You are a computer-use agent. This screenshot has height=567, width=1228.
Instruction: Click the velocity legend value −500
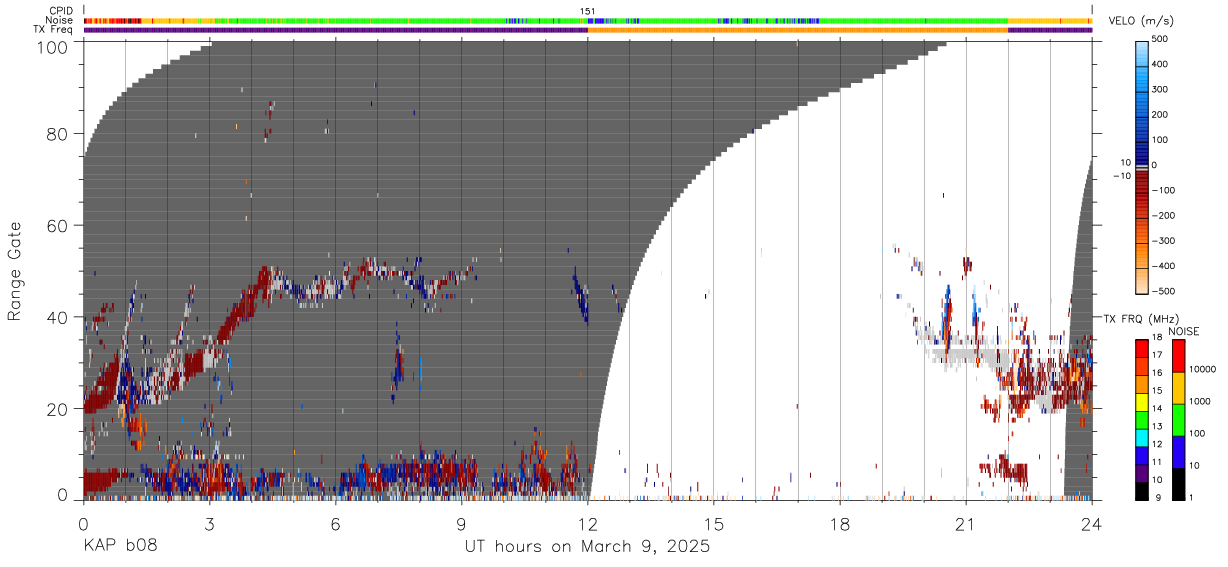point(1166,291)
